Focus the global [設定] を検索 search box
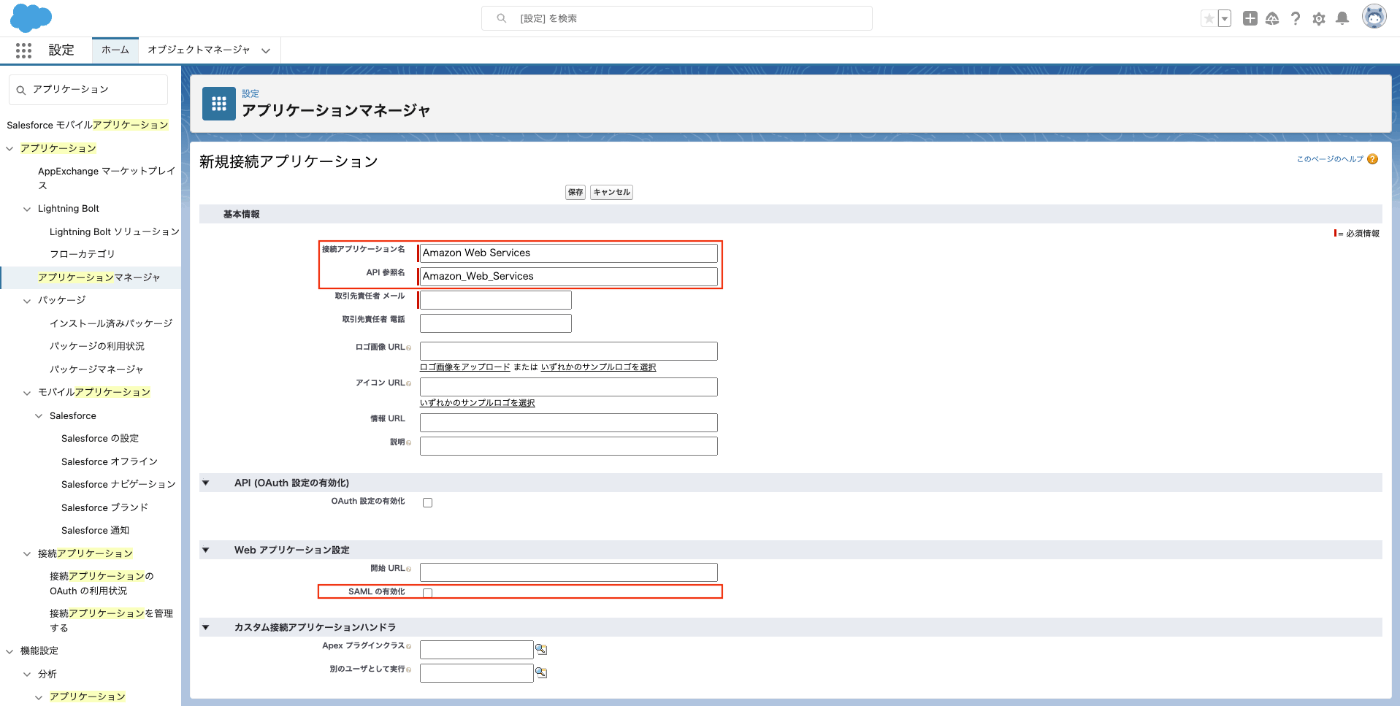 click(677, 18)
